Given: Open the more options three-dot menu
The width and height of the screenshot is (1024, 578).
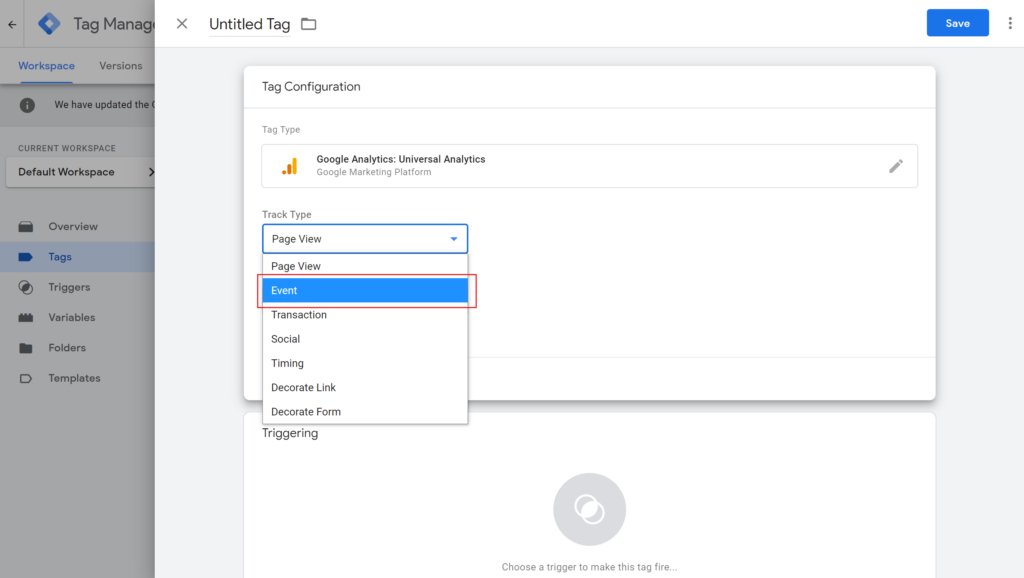Looking at the screenshot, I should (1010, 23).
